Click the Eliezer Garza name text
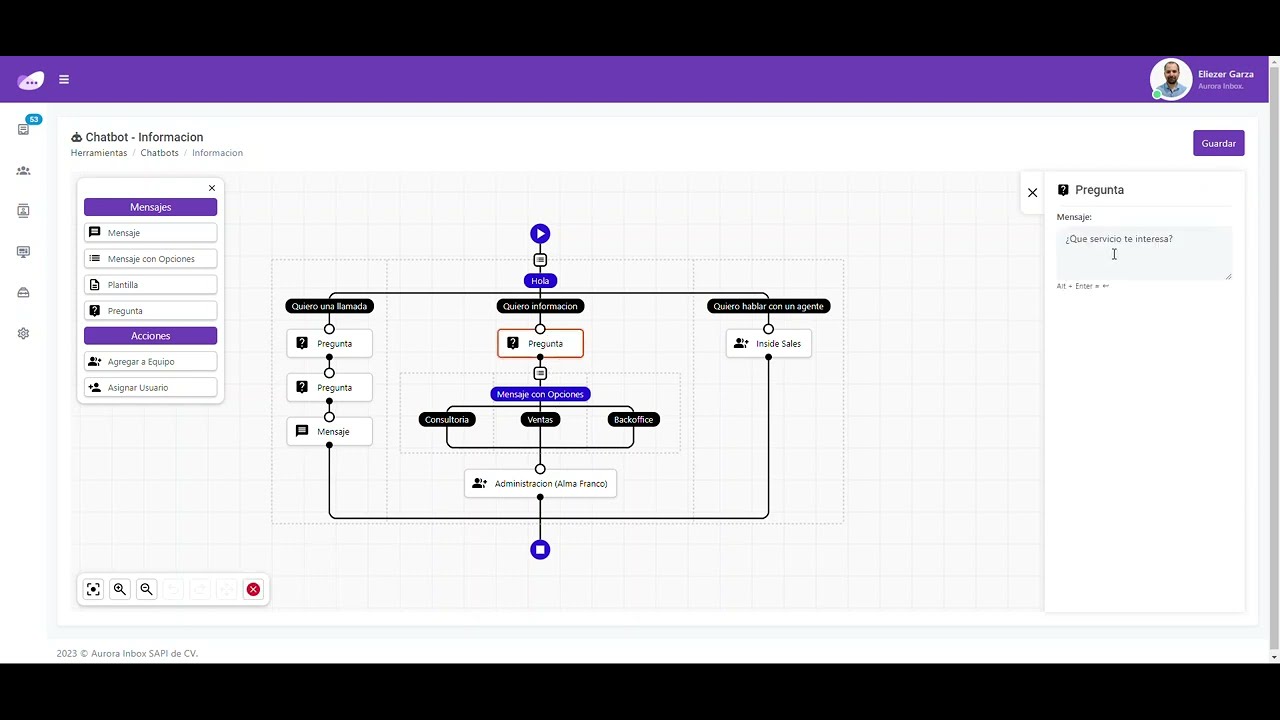1280x720 pixels. 1225,74
